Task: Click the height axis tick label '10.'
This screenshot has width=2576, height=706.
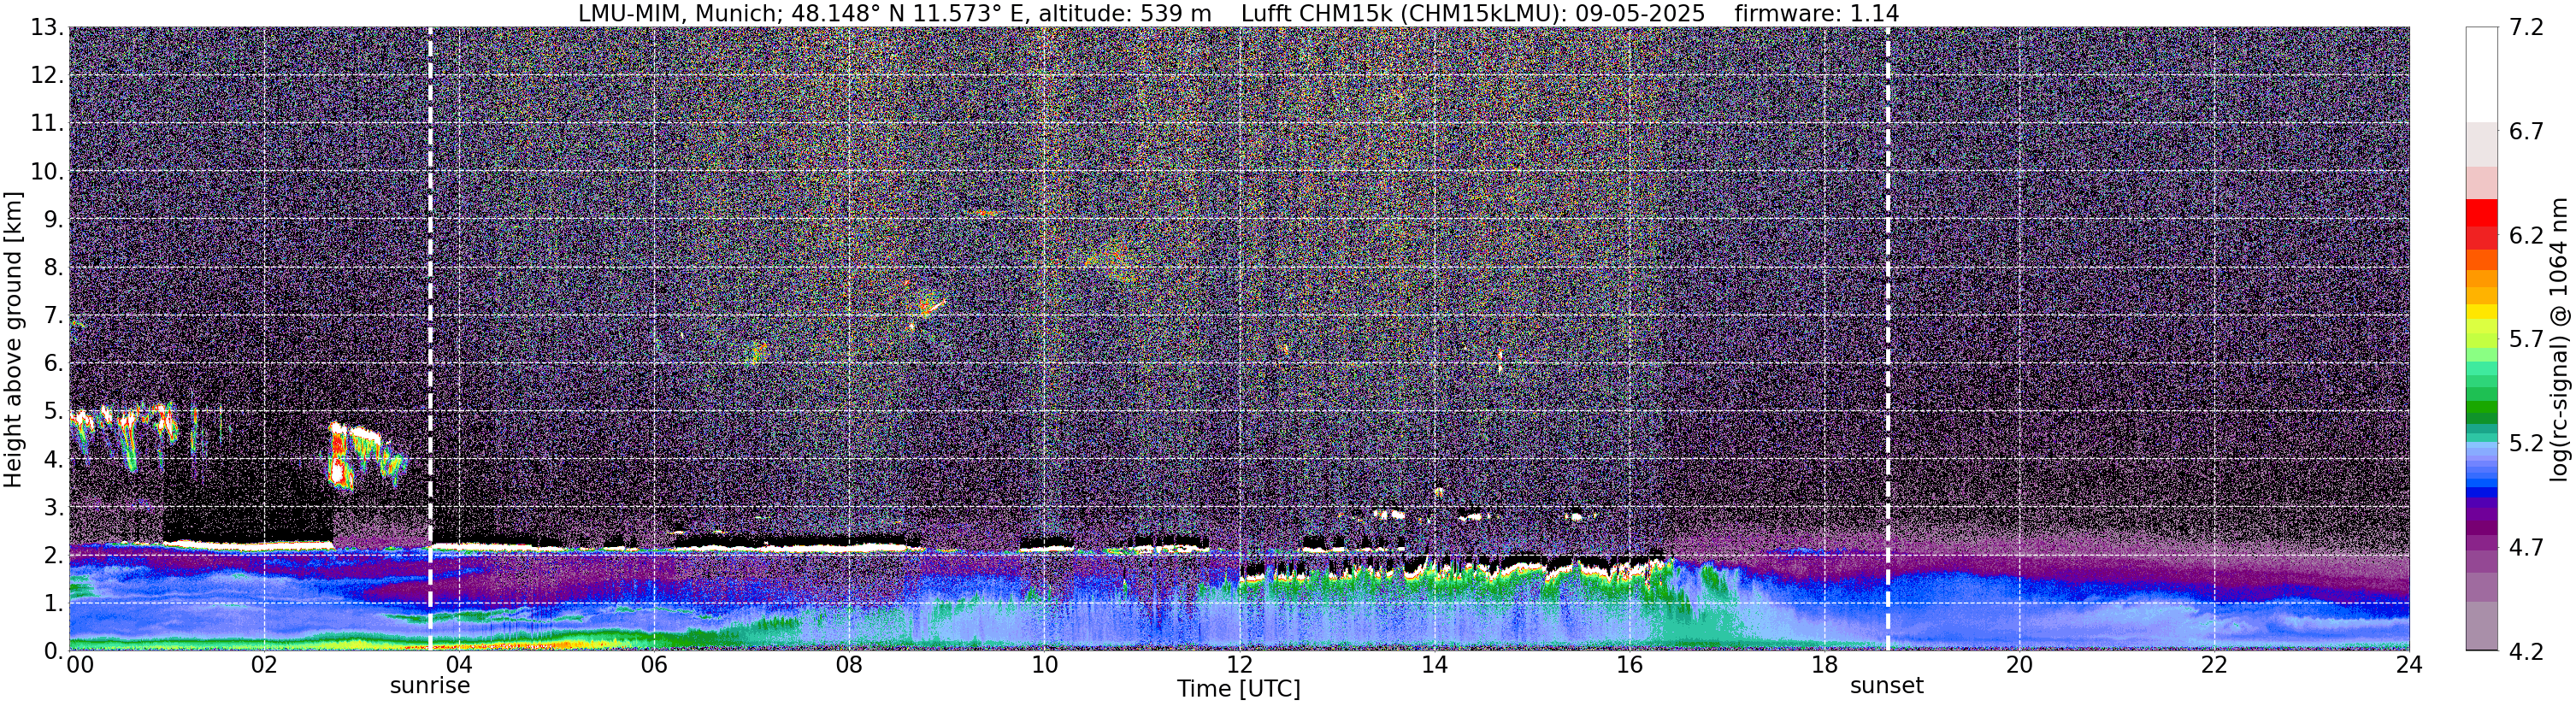Action: 47,172
